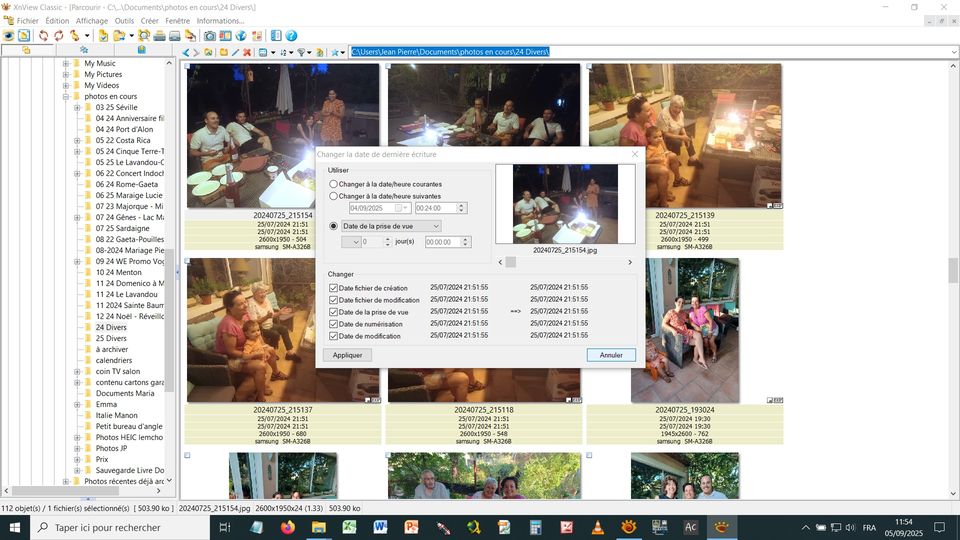Click the Annuler button
The image size is (960, 540).
611,355
